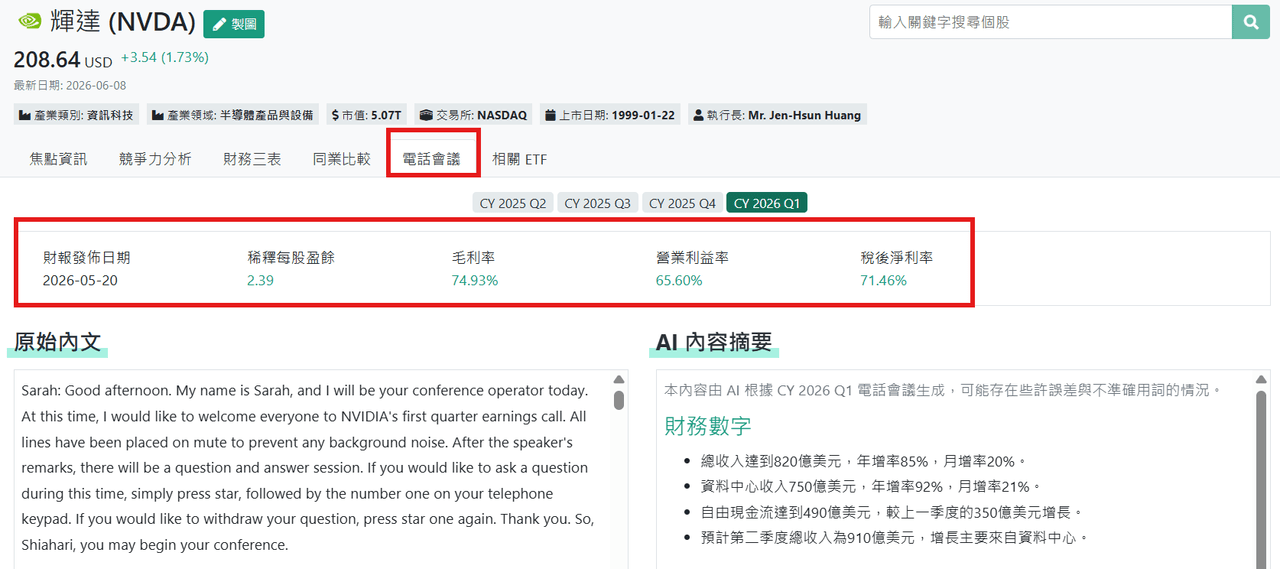Viewport: 1280px width, 569px height.
Task: Focus the stock keyword search field
Action: [1050, 22]
